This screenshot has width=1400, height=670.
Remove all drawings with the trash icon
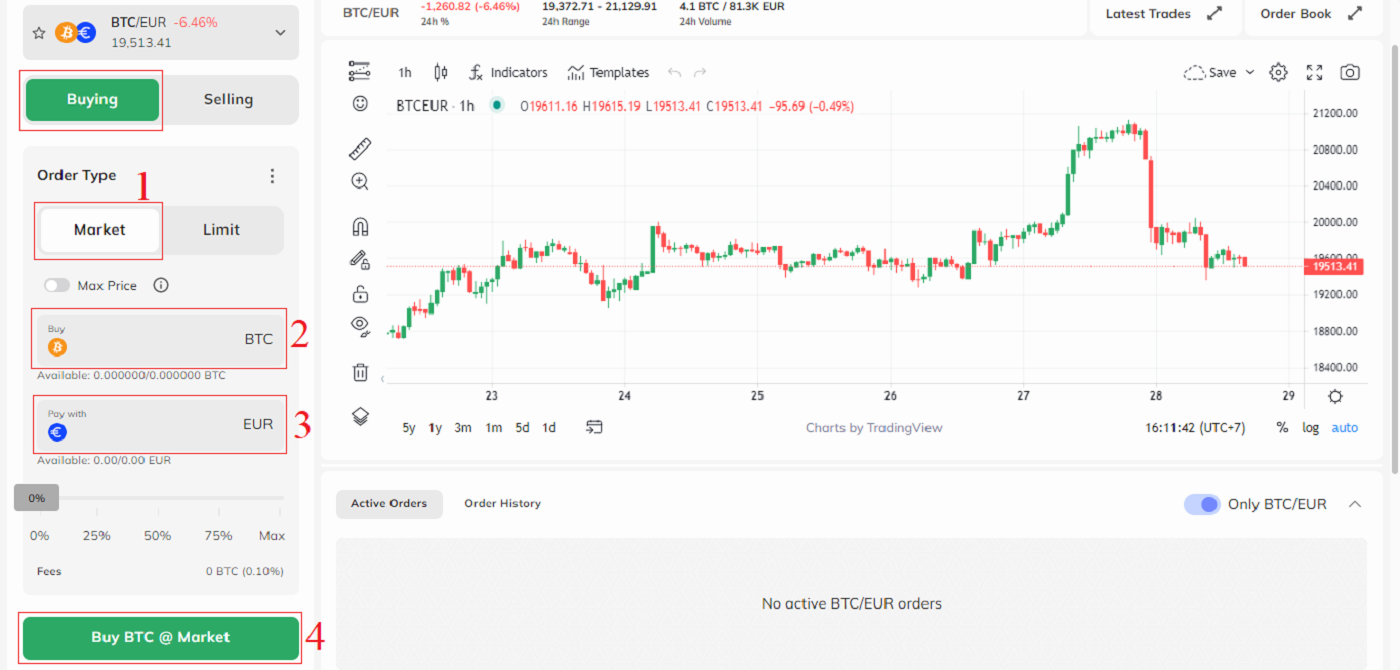(360, 371)
